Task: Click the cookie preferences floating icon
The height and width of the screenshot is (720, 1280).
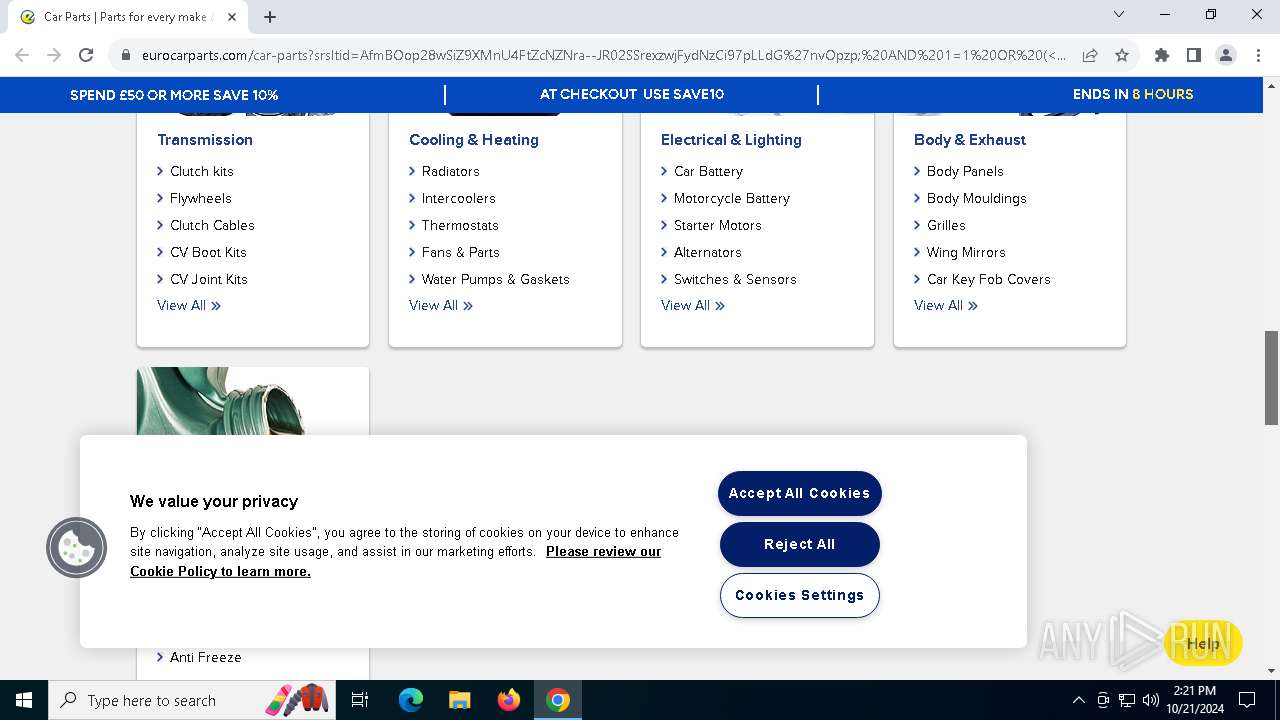Action: (x=76, y=547)
